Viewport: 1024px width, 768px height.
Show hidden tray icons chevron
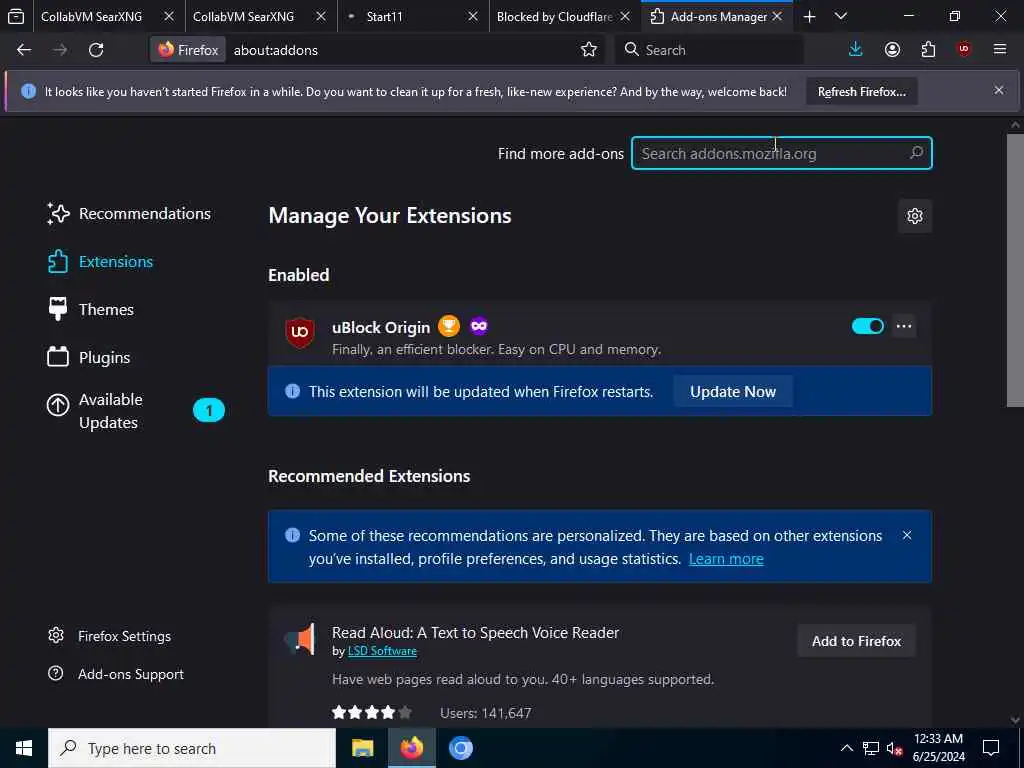(x=846, y=748)
